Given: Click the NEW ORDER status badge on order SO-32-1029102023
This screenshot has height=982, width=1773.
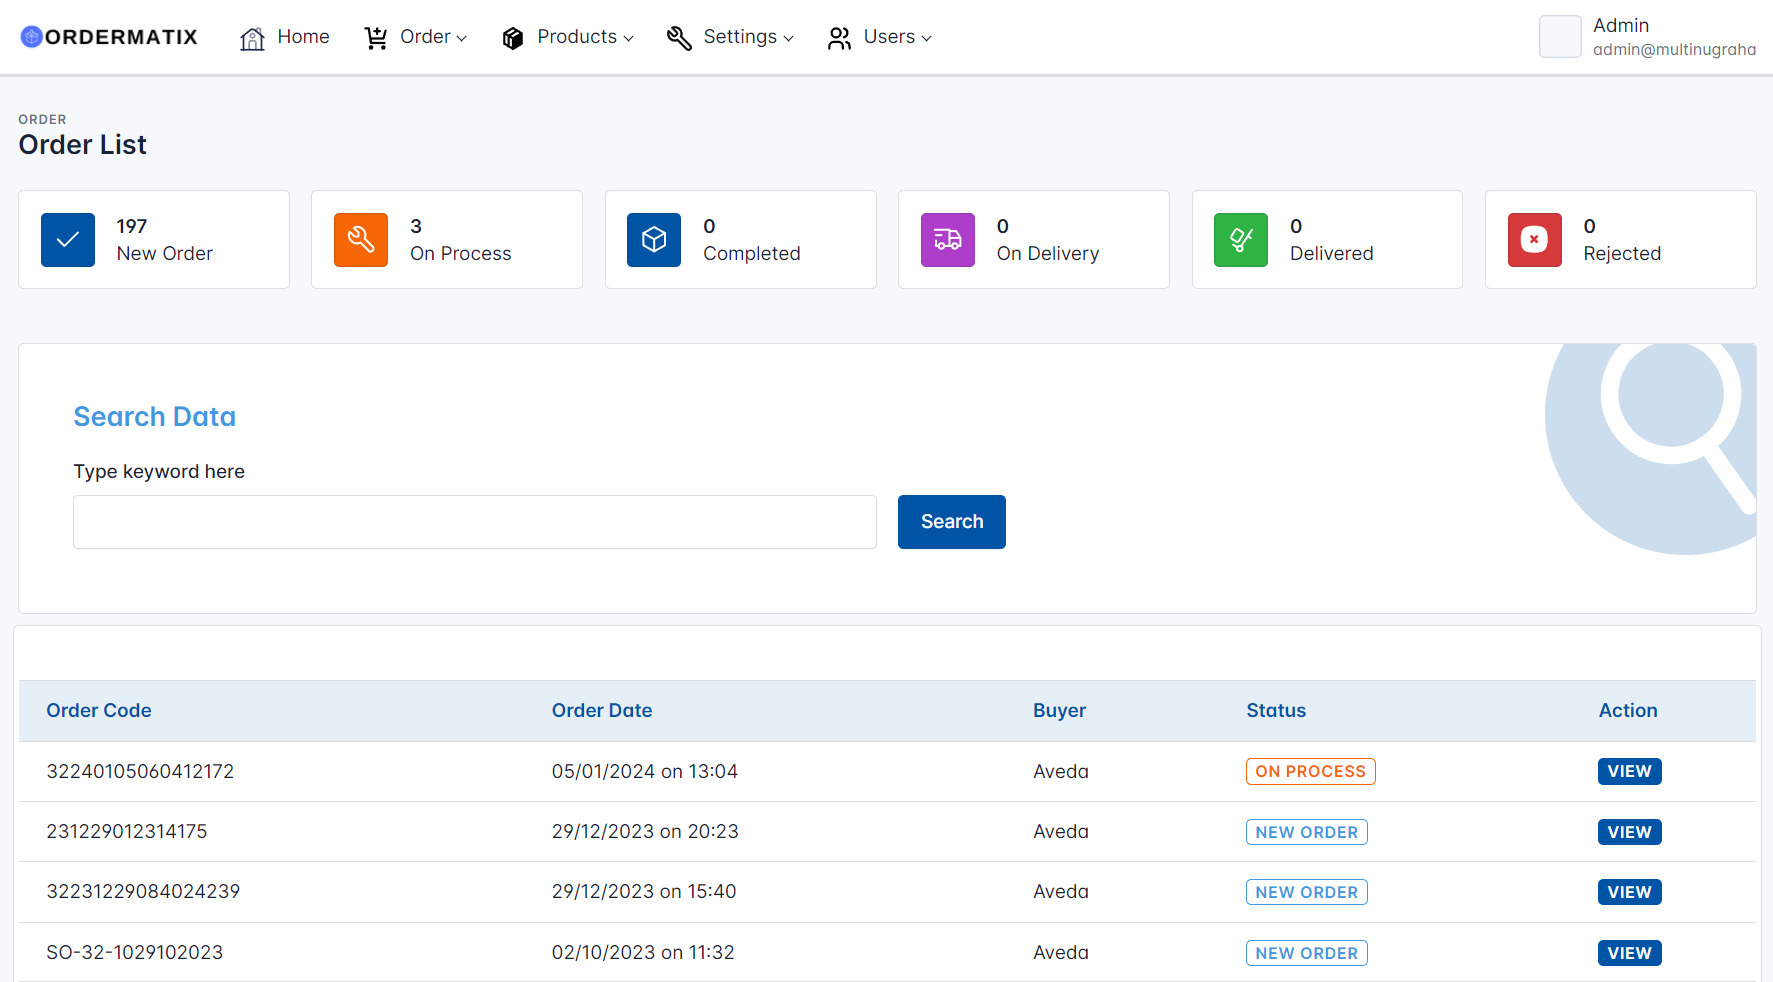Looking at the screenshot, I should tap(1306, 952).
